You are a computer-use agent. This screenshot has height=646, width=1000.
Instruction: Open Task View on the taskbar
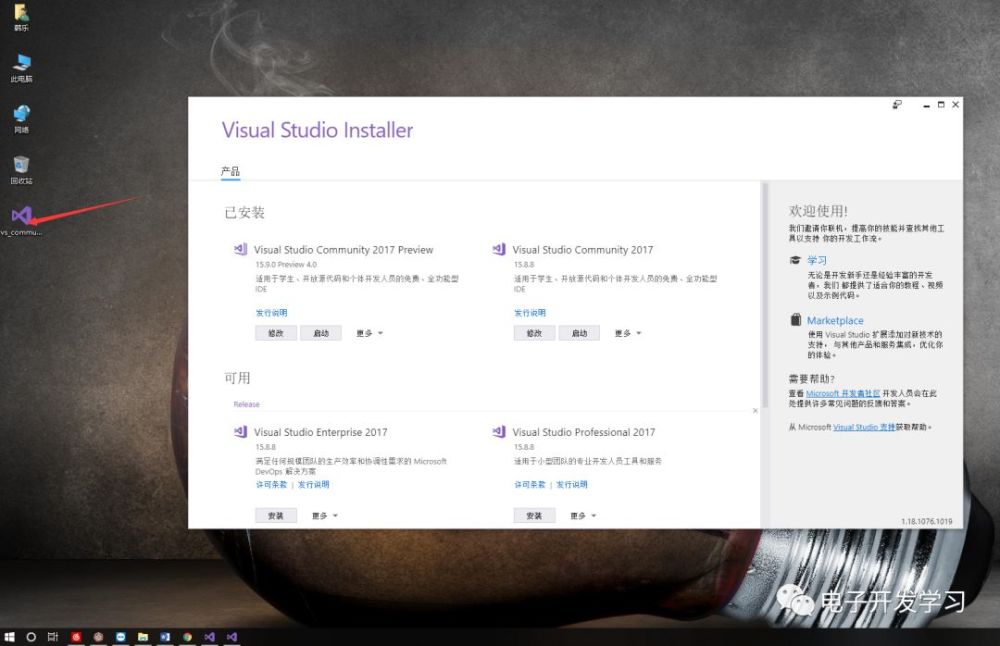click(x=53, y=636)
